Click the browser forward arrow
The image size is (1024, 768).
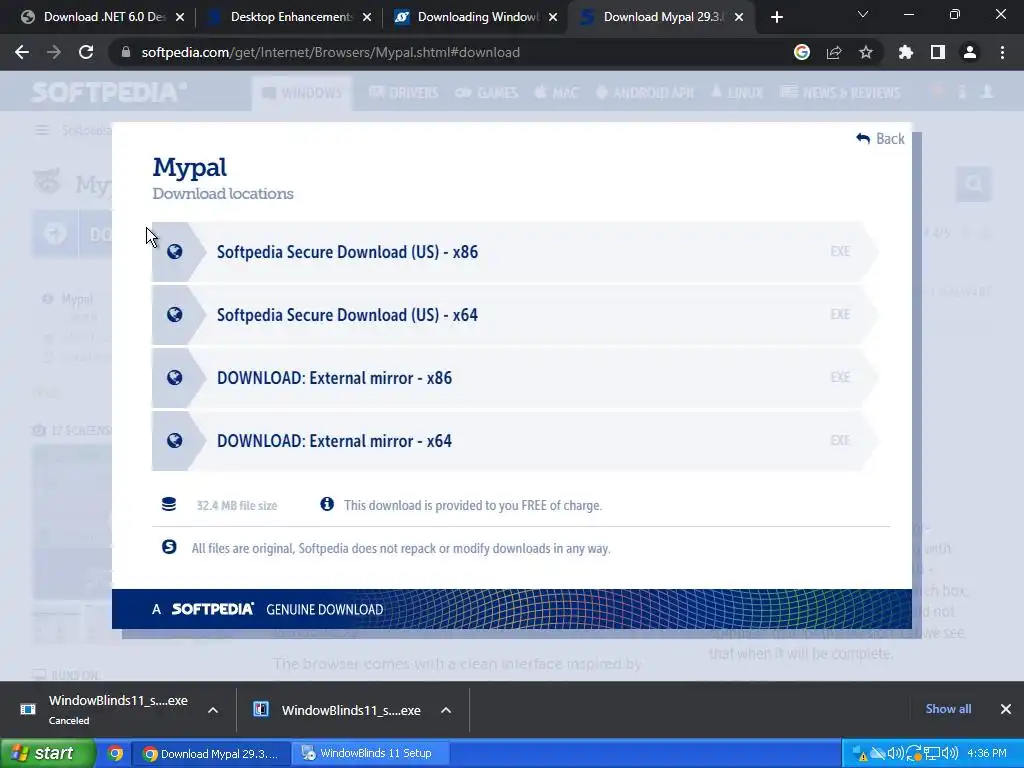point(54,52)
